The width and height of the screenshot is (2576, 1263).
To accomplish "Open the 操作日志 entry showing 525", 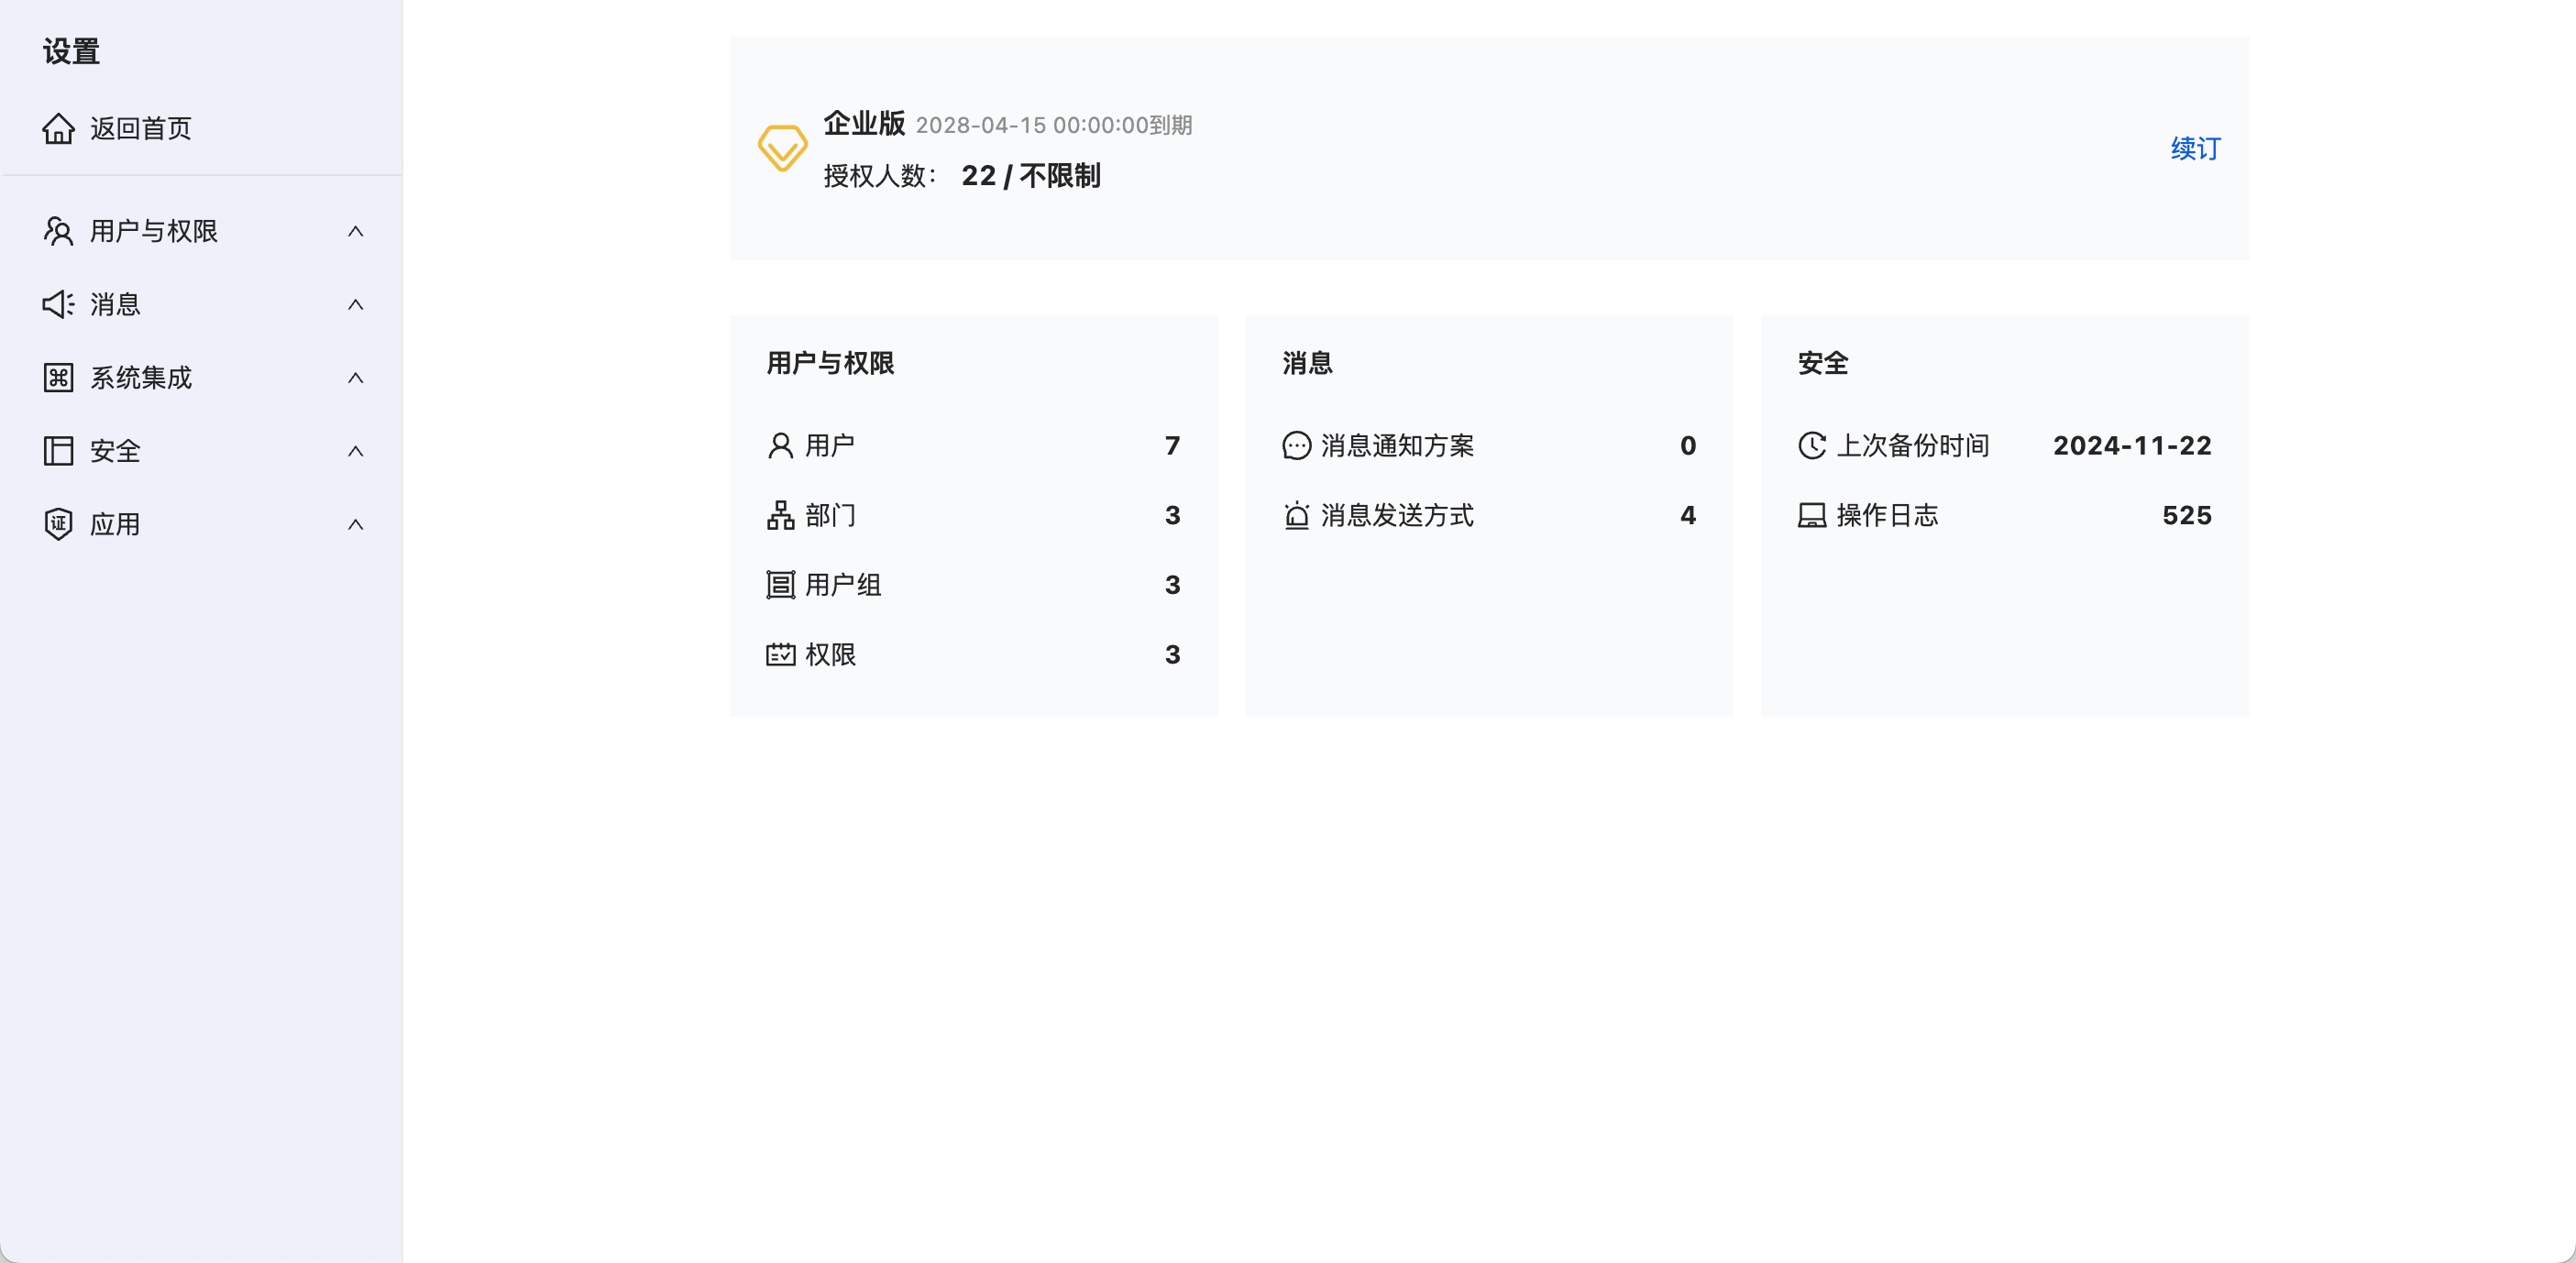I will (1887, 515).
